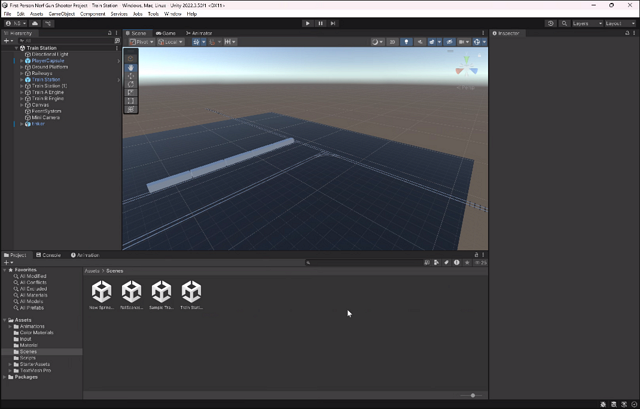Open the Sample scene asset thumbnail
Viewport: 640px width, 409px height.
[161, 295]
